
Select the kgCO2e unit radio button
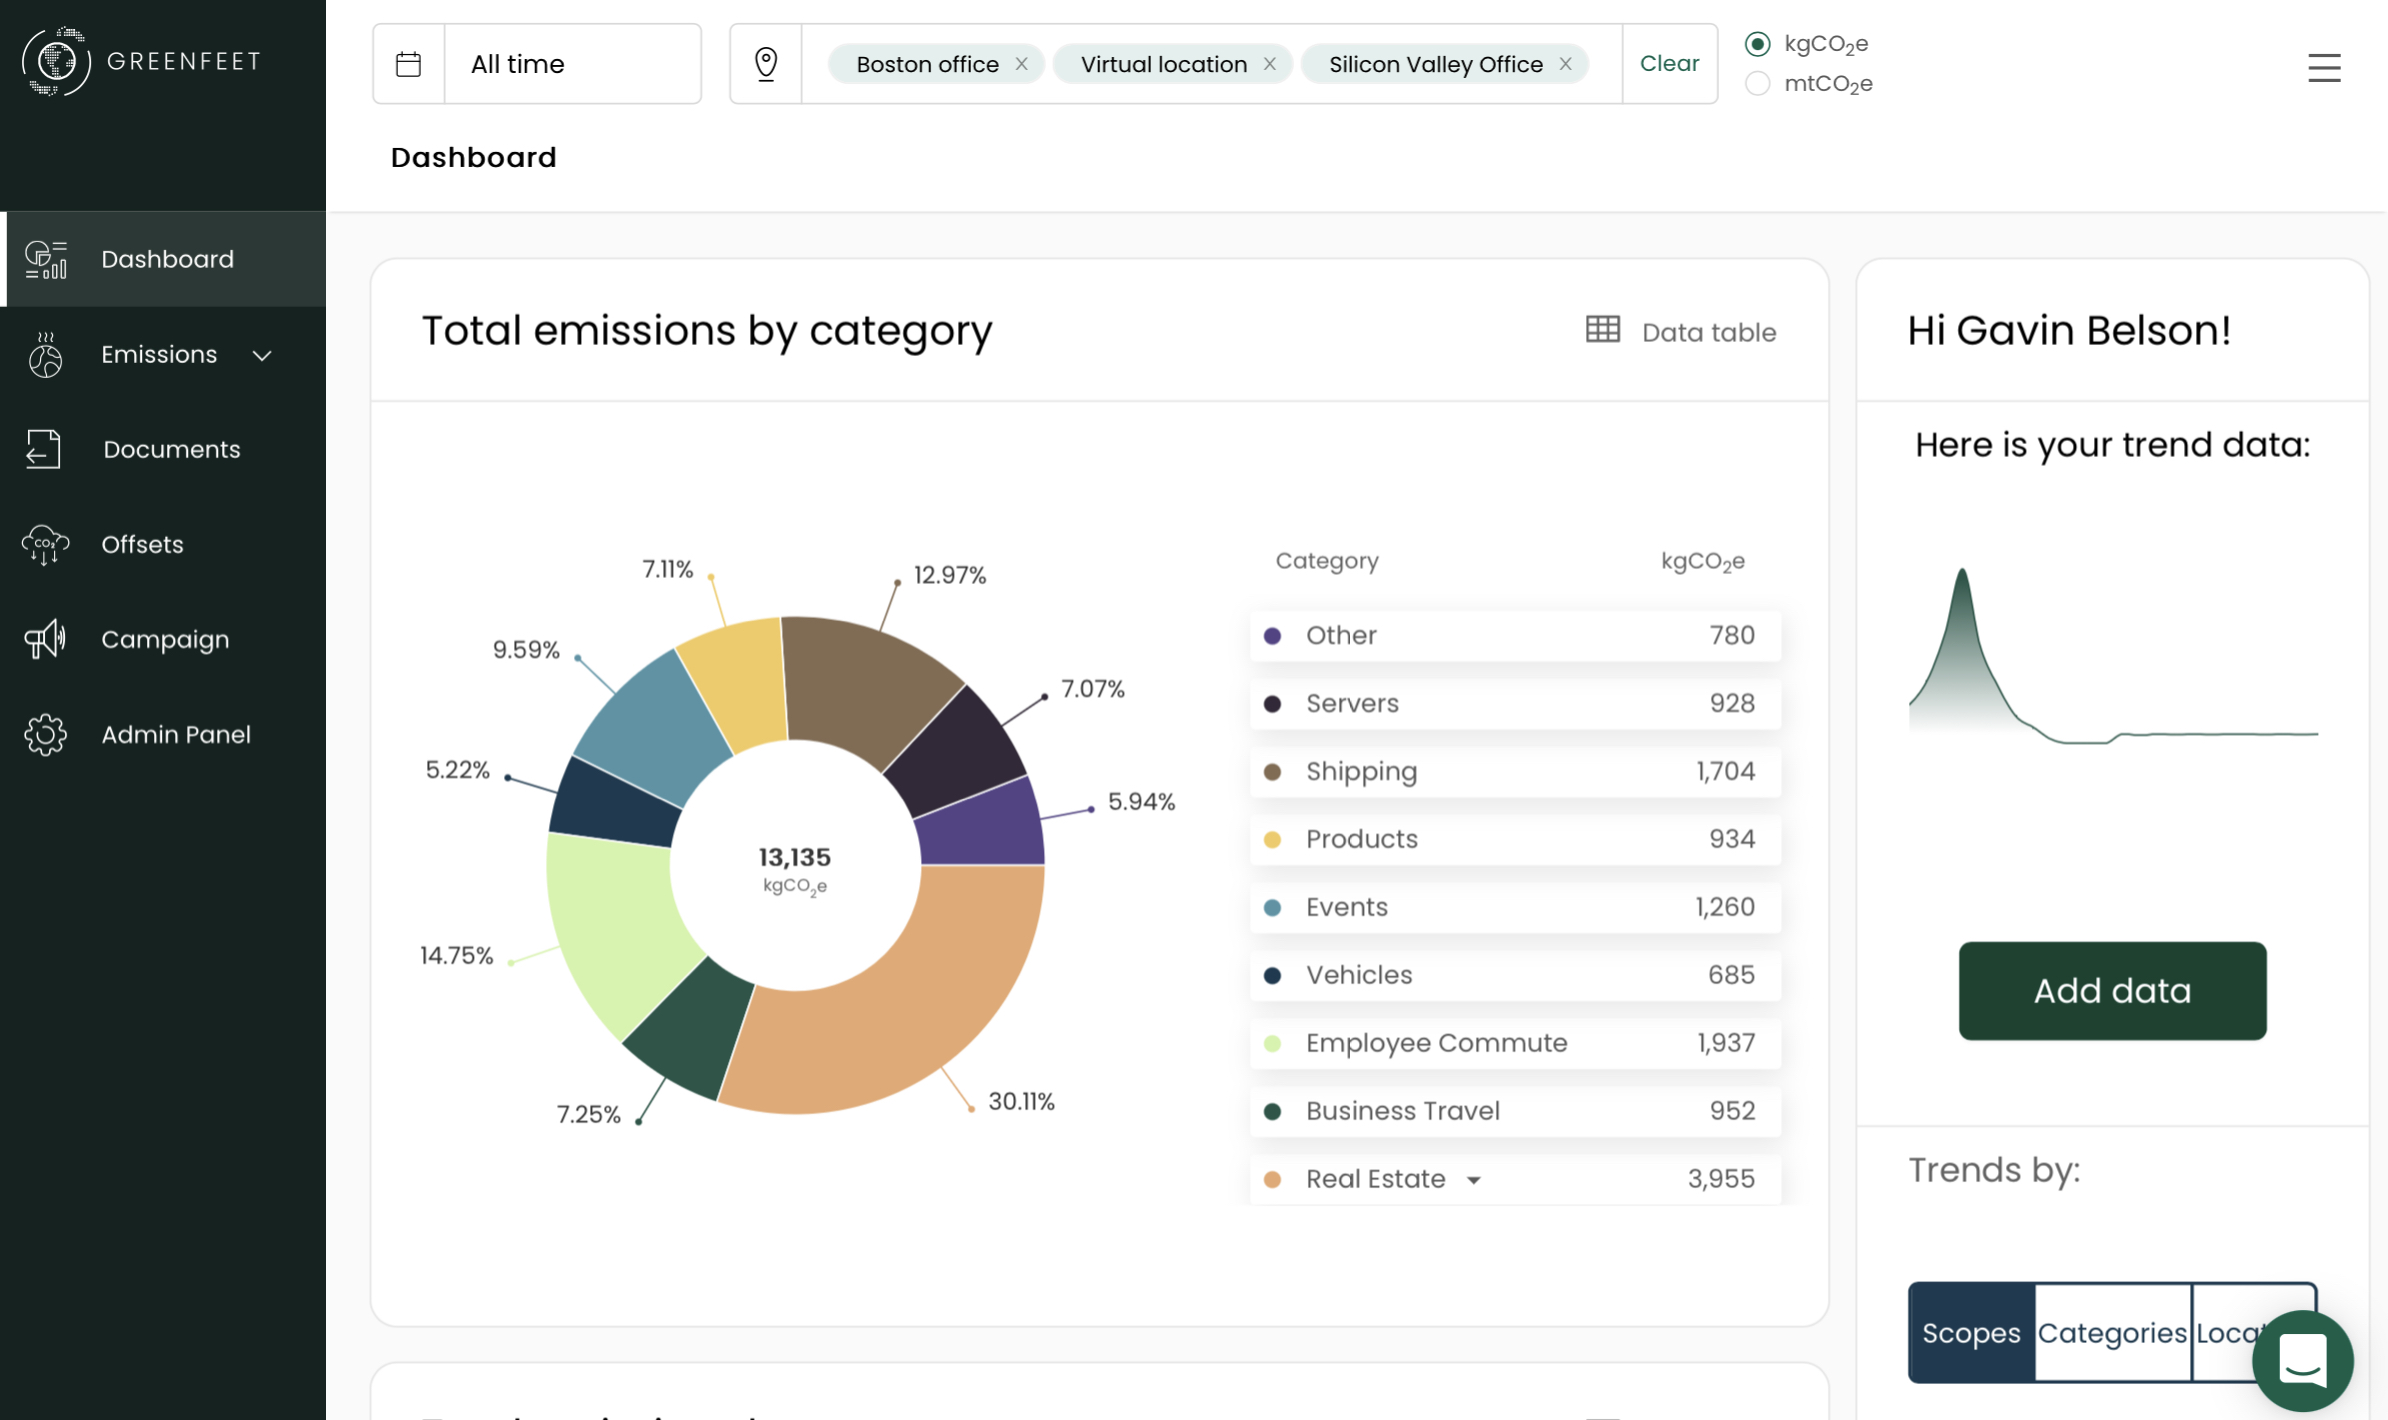[1757, 44]
